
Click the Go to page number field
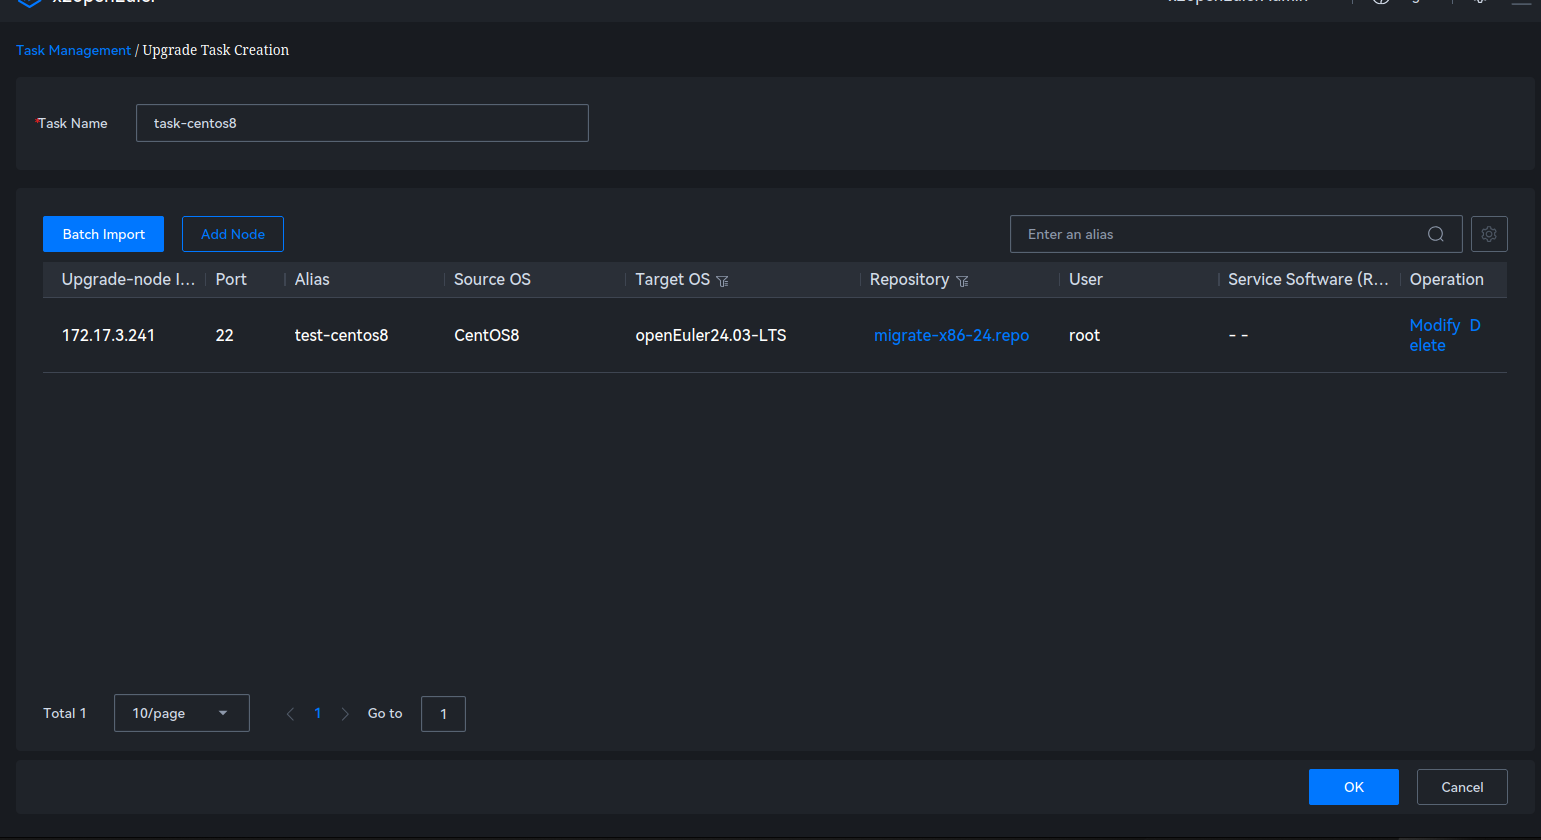coord(443,714)
